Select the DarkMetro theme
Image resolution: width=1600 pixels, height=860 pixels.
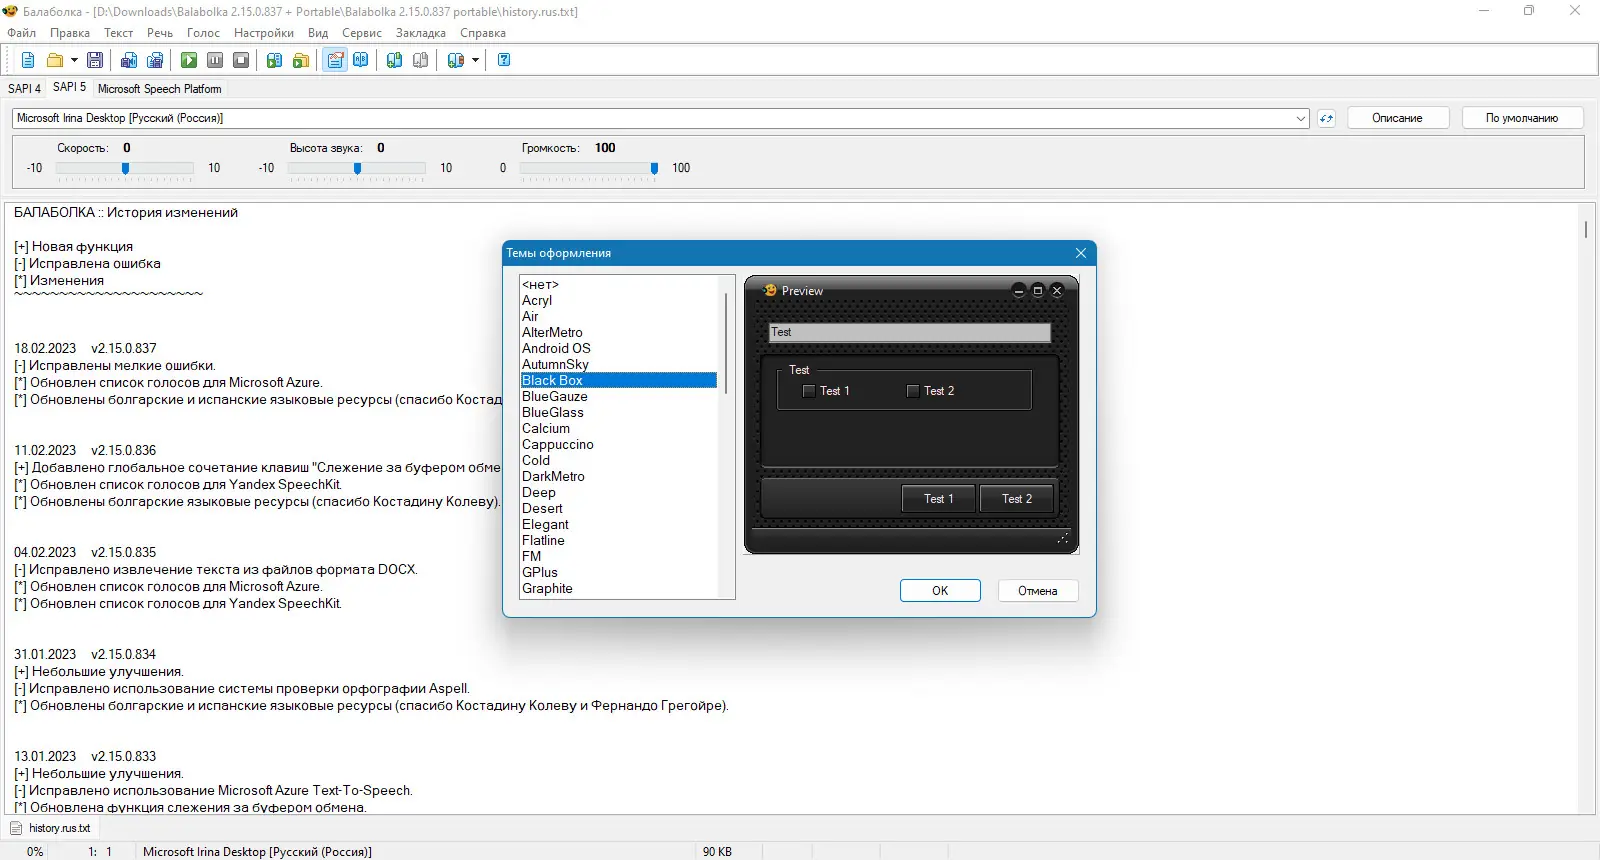click(x=619, y=476)
